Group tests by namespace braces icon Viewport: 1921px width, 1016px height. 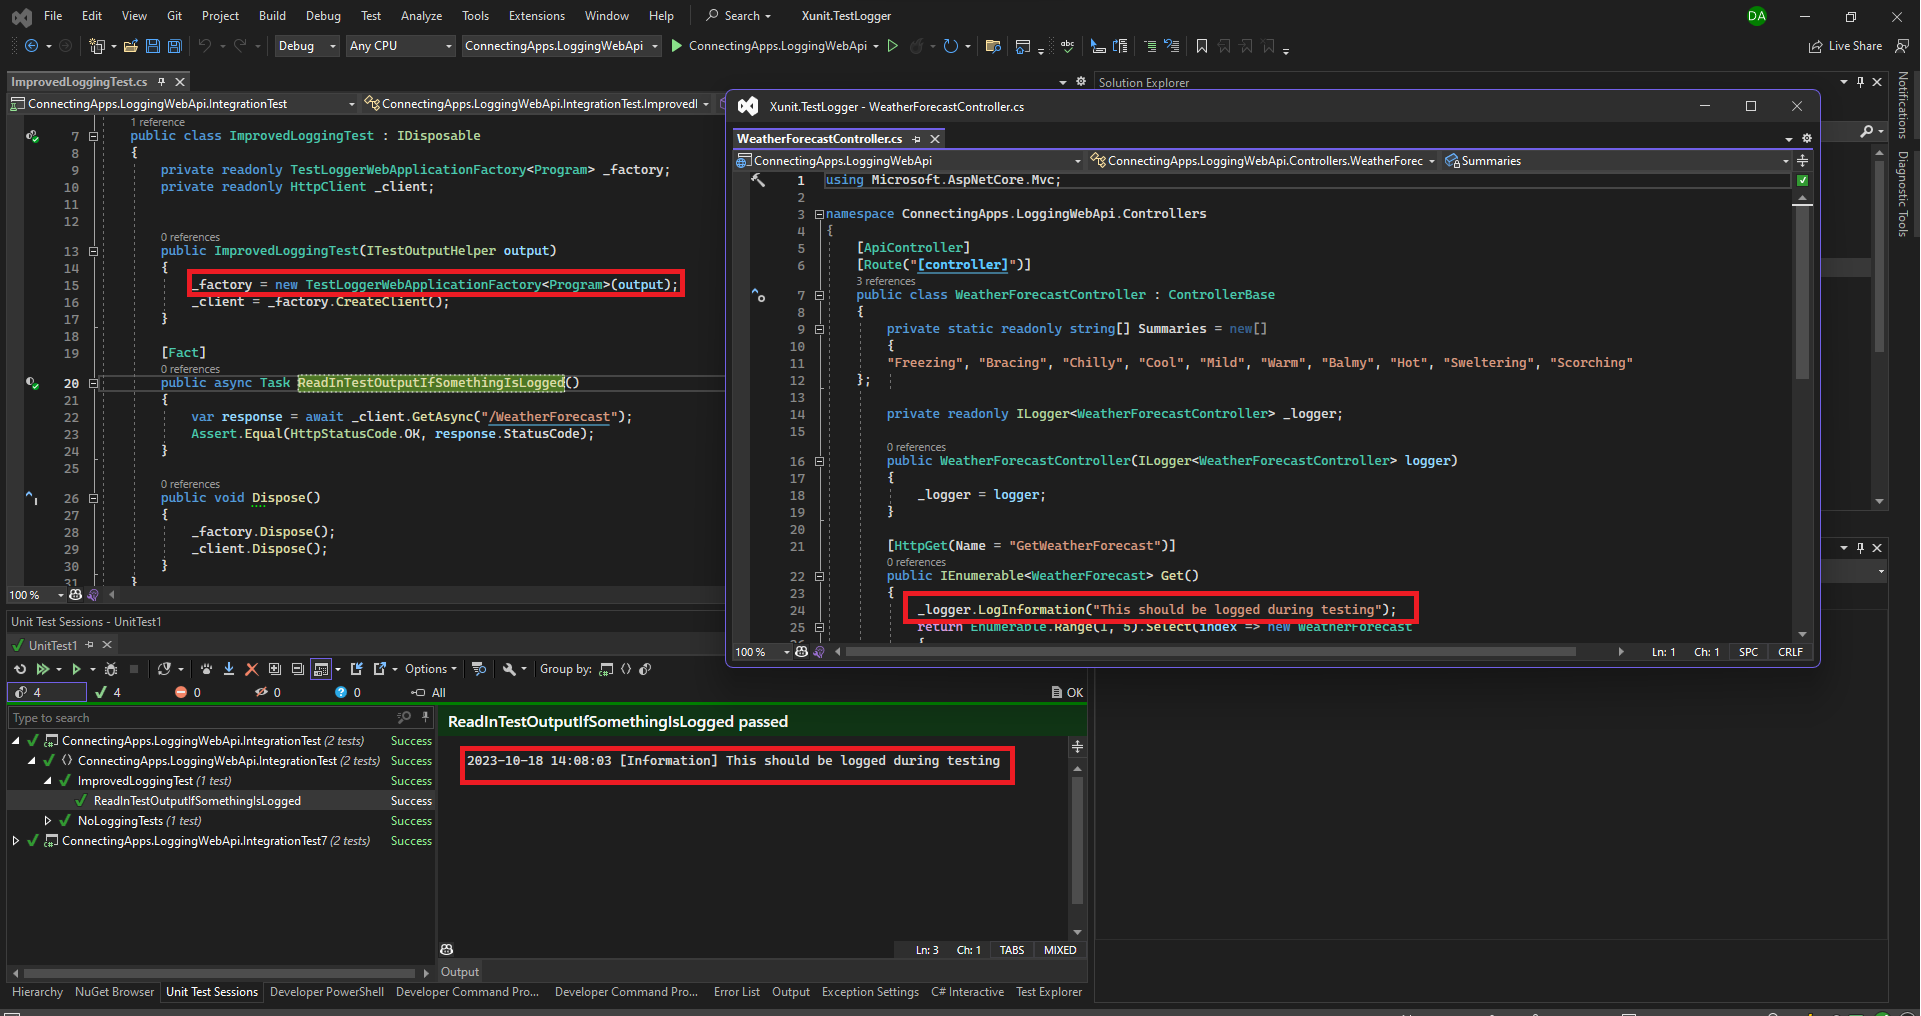(626, 669)
